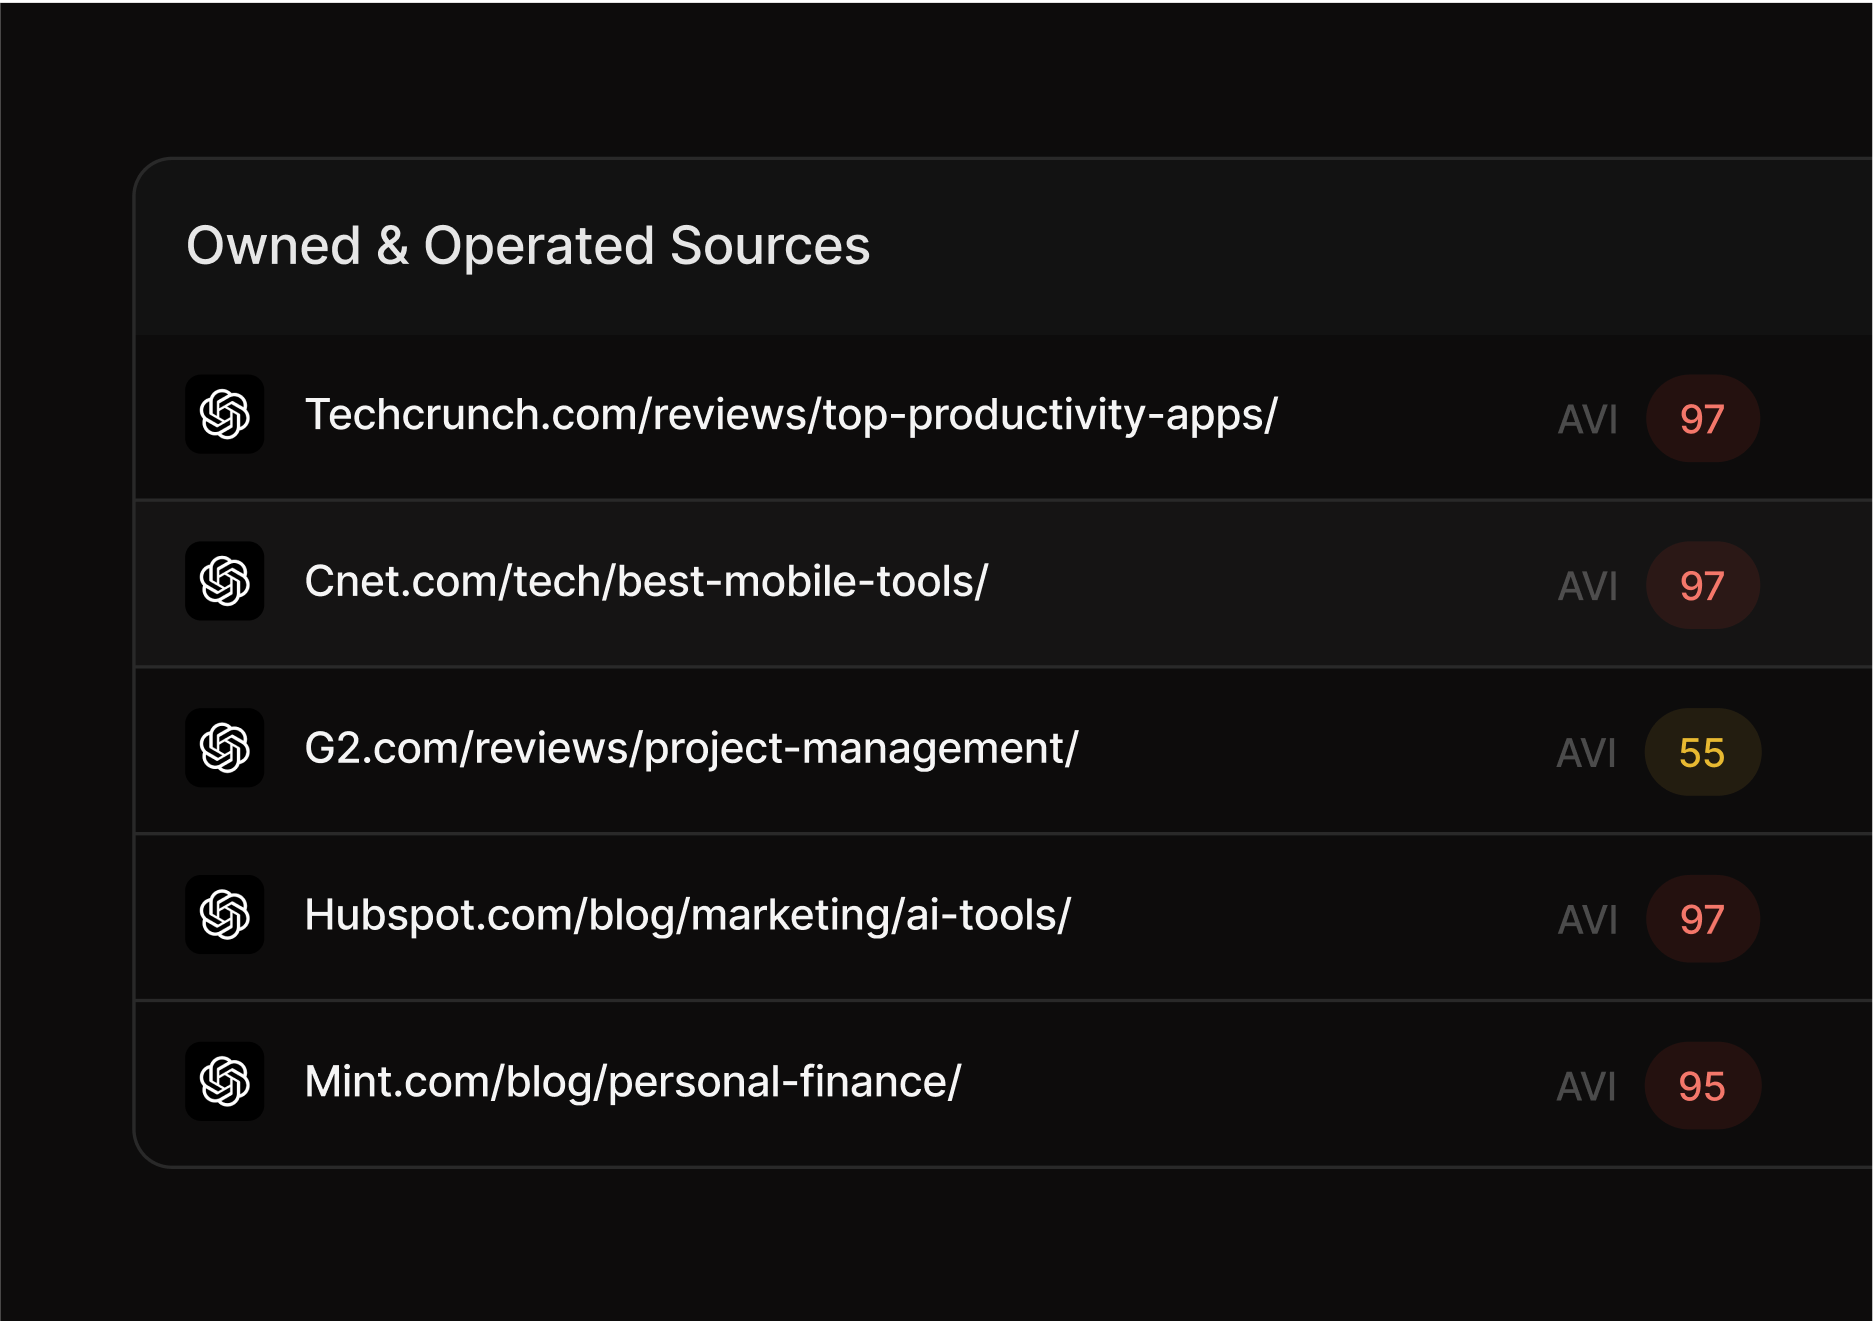Click the AVI label in the Hubspot row
Screen dimensions: 1873x1321
point(1587,920)
